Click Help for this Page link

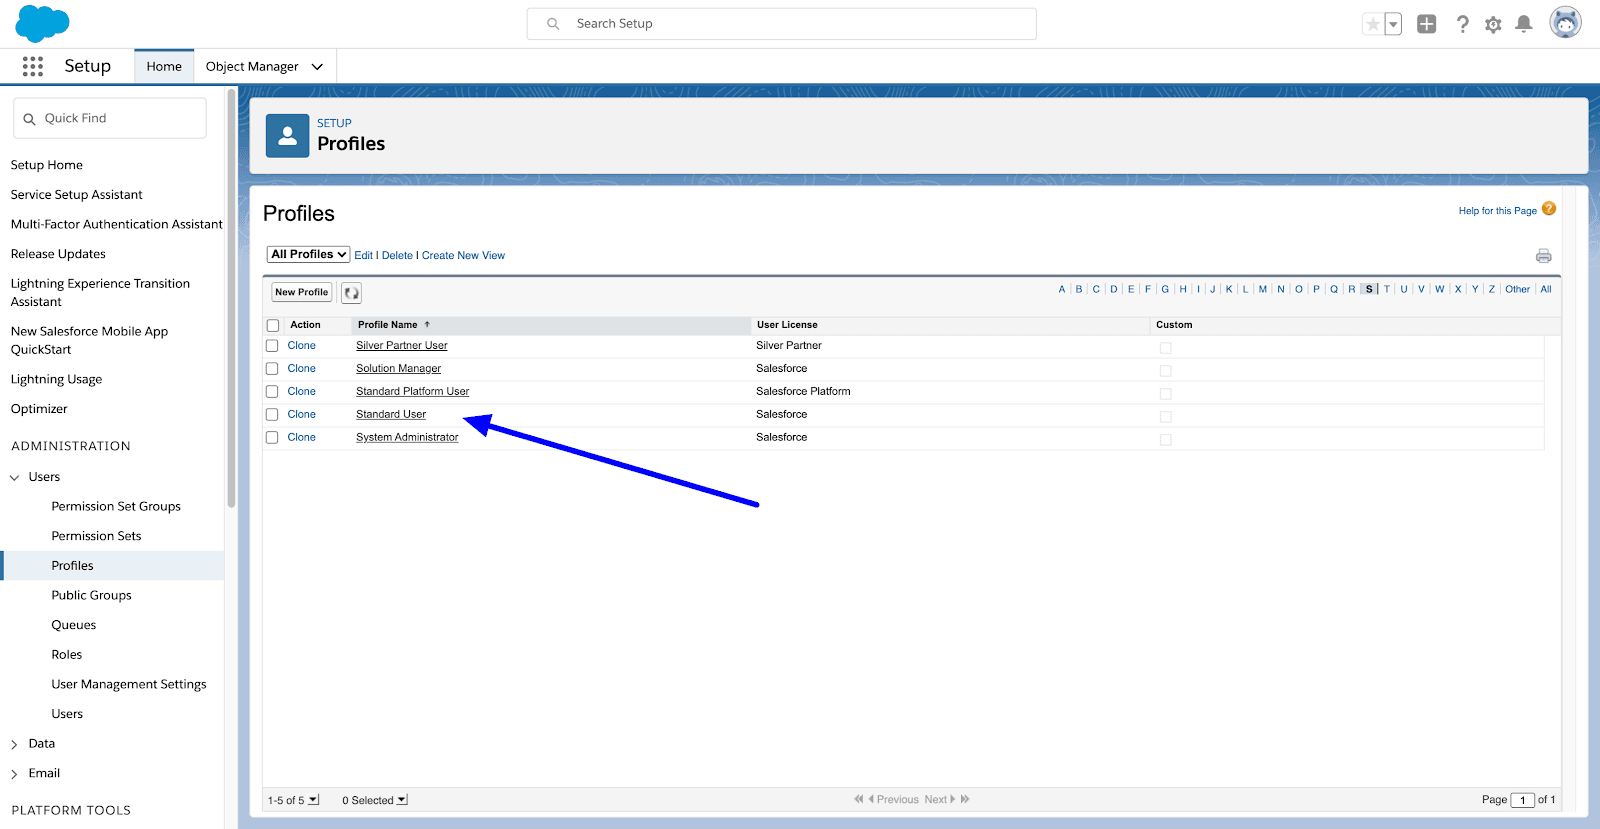click(1497, 211)
